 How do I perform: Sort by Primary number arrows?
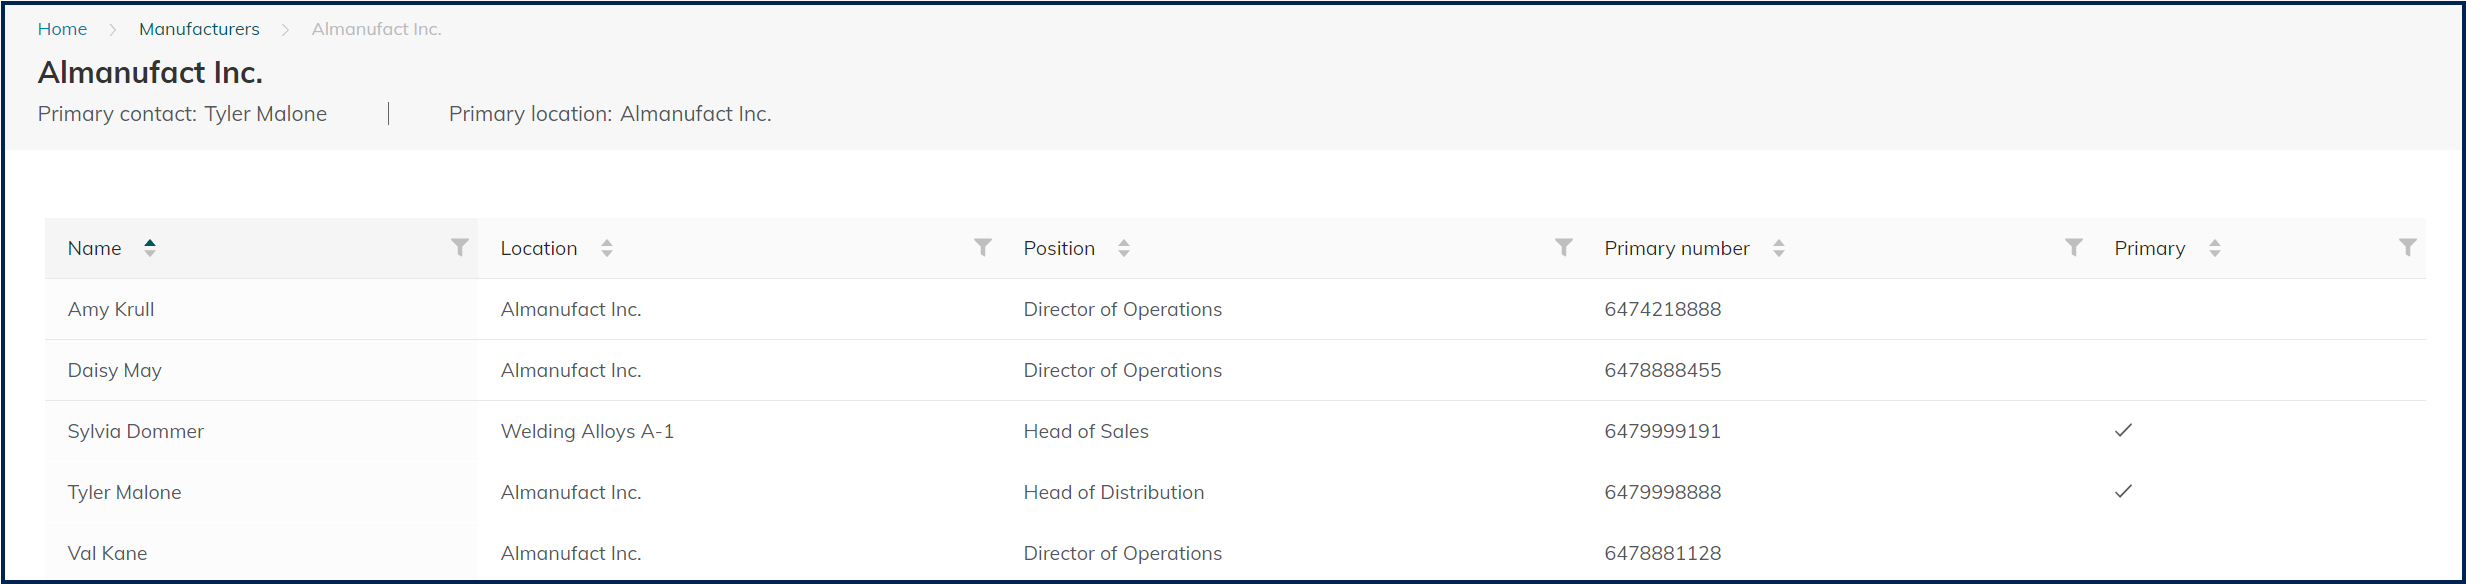pos(1779,248)
